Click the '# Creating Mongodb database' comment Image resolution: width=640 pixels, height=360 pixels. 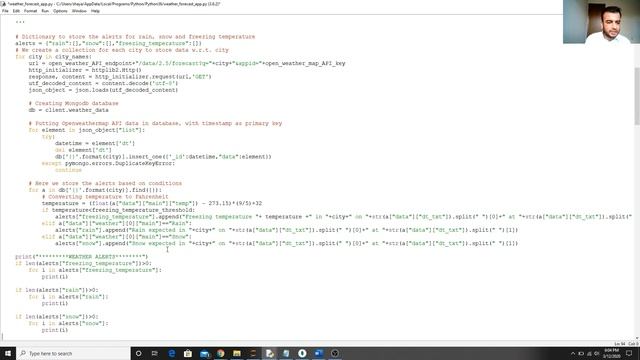(x=73, y=103)
